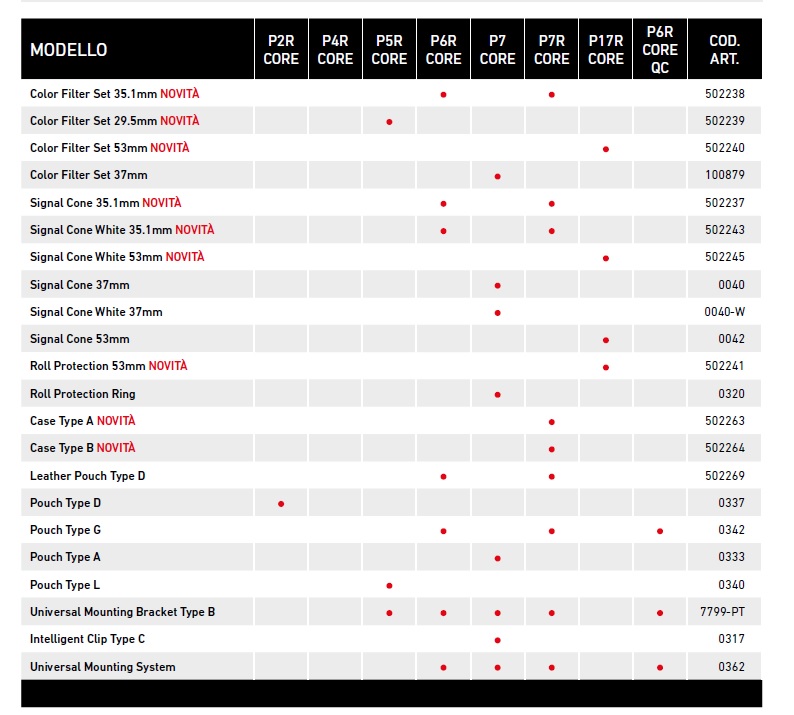Click the P2R CORE column header
Viewport: 794px width, 715px height.
click(281, 50)
